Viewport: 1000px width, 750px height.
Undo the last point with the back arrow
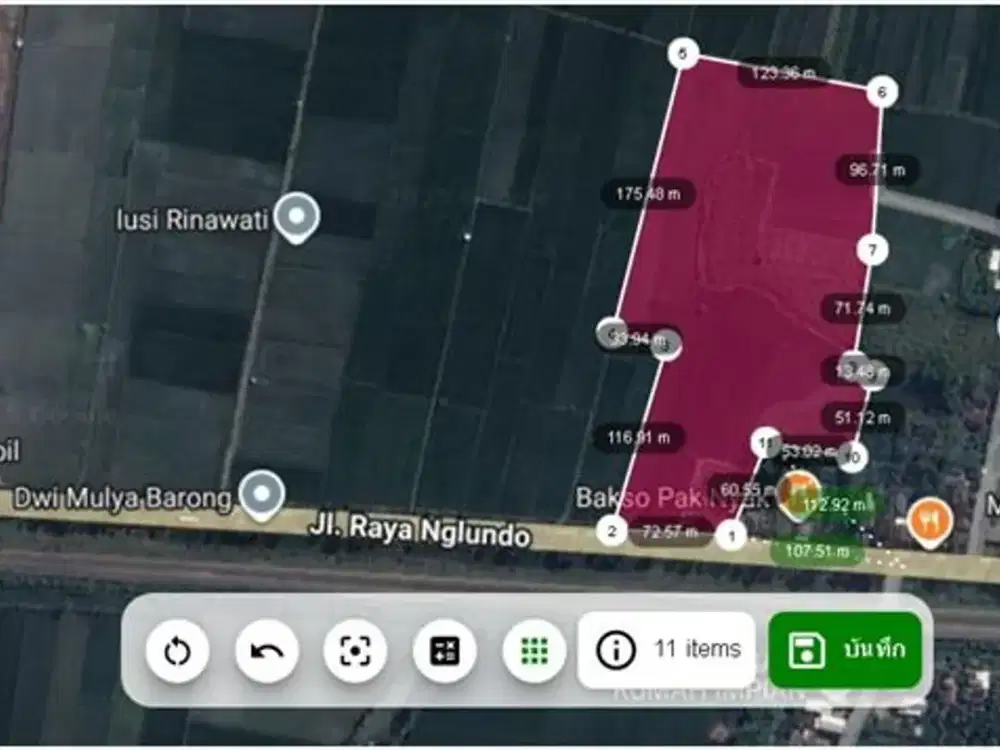point(266,651)
